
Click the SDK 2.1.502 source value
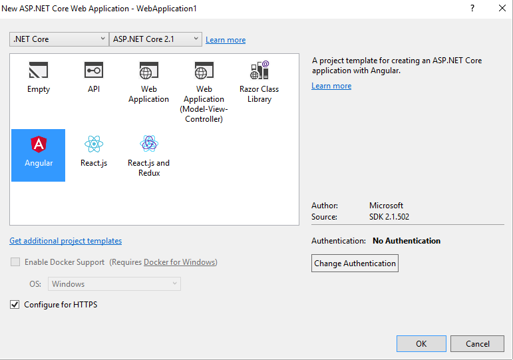[x=389, y=217]
